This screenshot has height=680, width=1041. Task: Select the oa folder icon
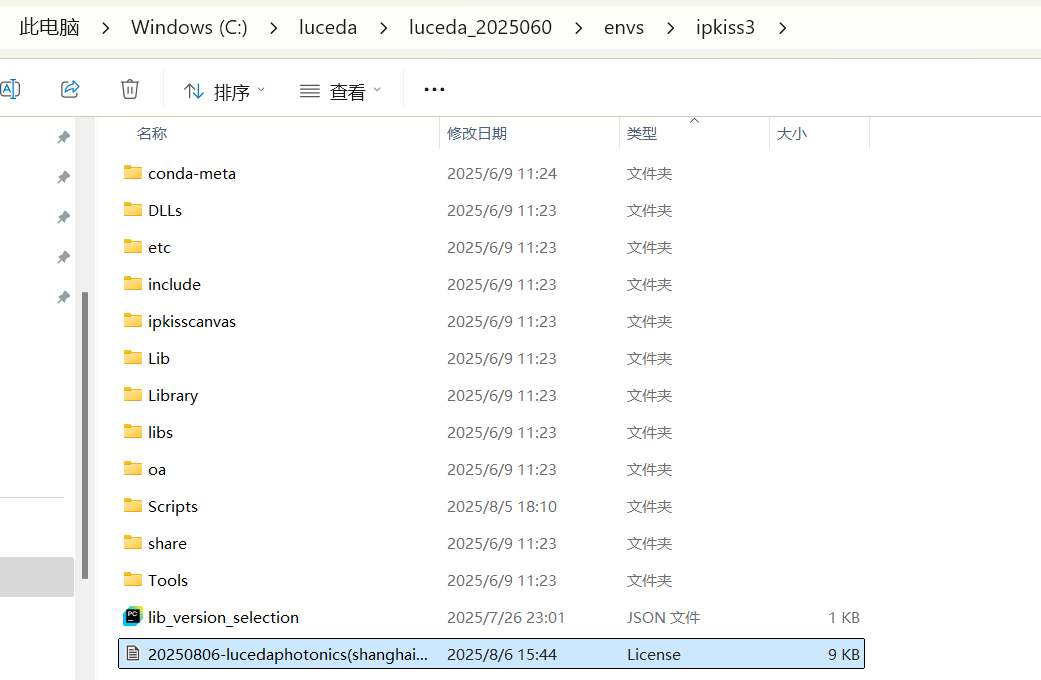tap(133, 469)
